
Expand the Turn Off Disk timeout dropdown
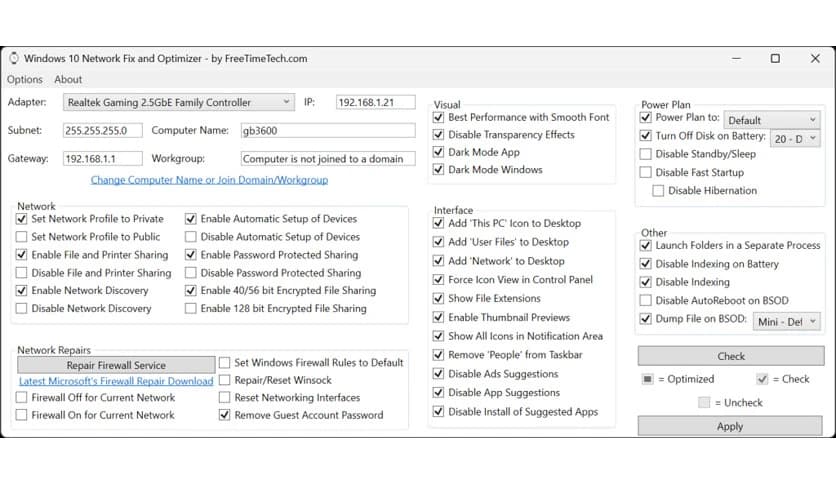pos(795,139)
